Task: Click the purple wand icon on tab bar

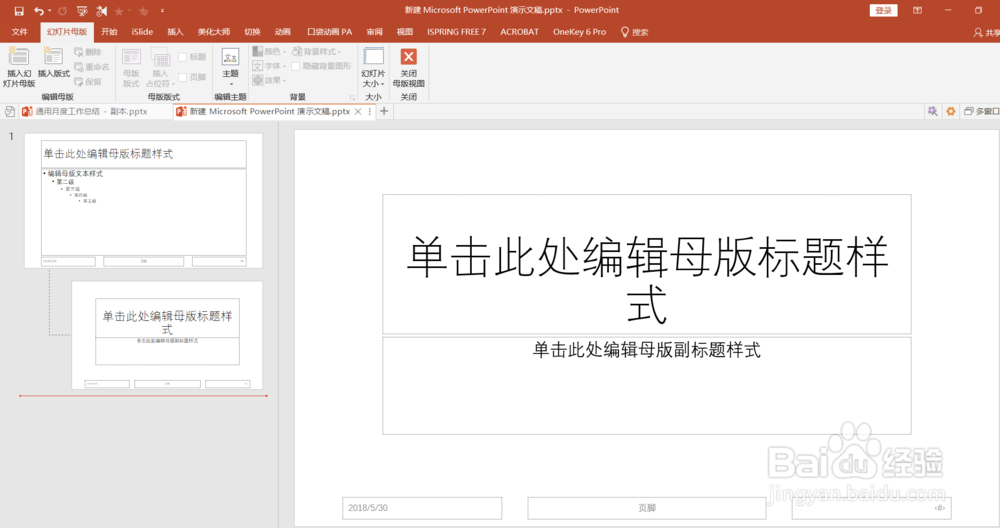Action: pyautogui.click(x=932, y=111)
